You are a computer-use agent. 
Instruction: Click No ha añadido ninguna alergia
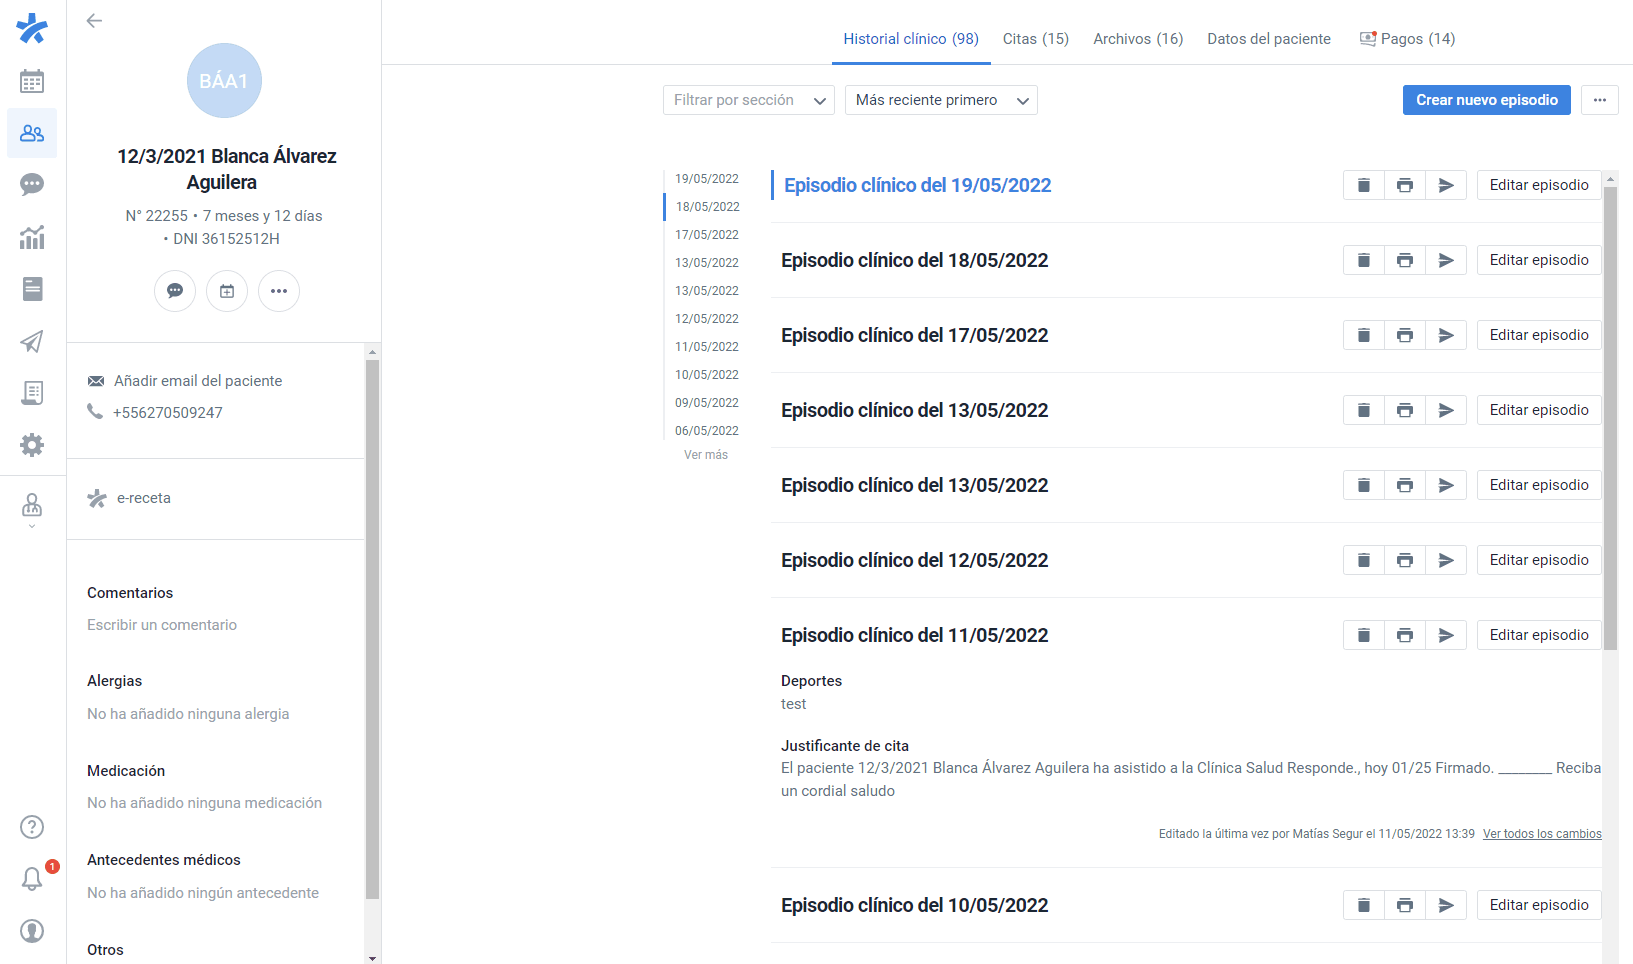coord(188,714)
